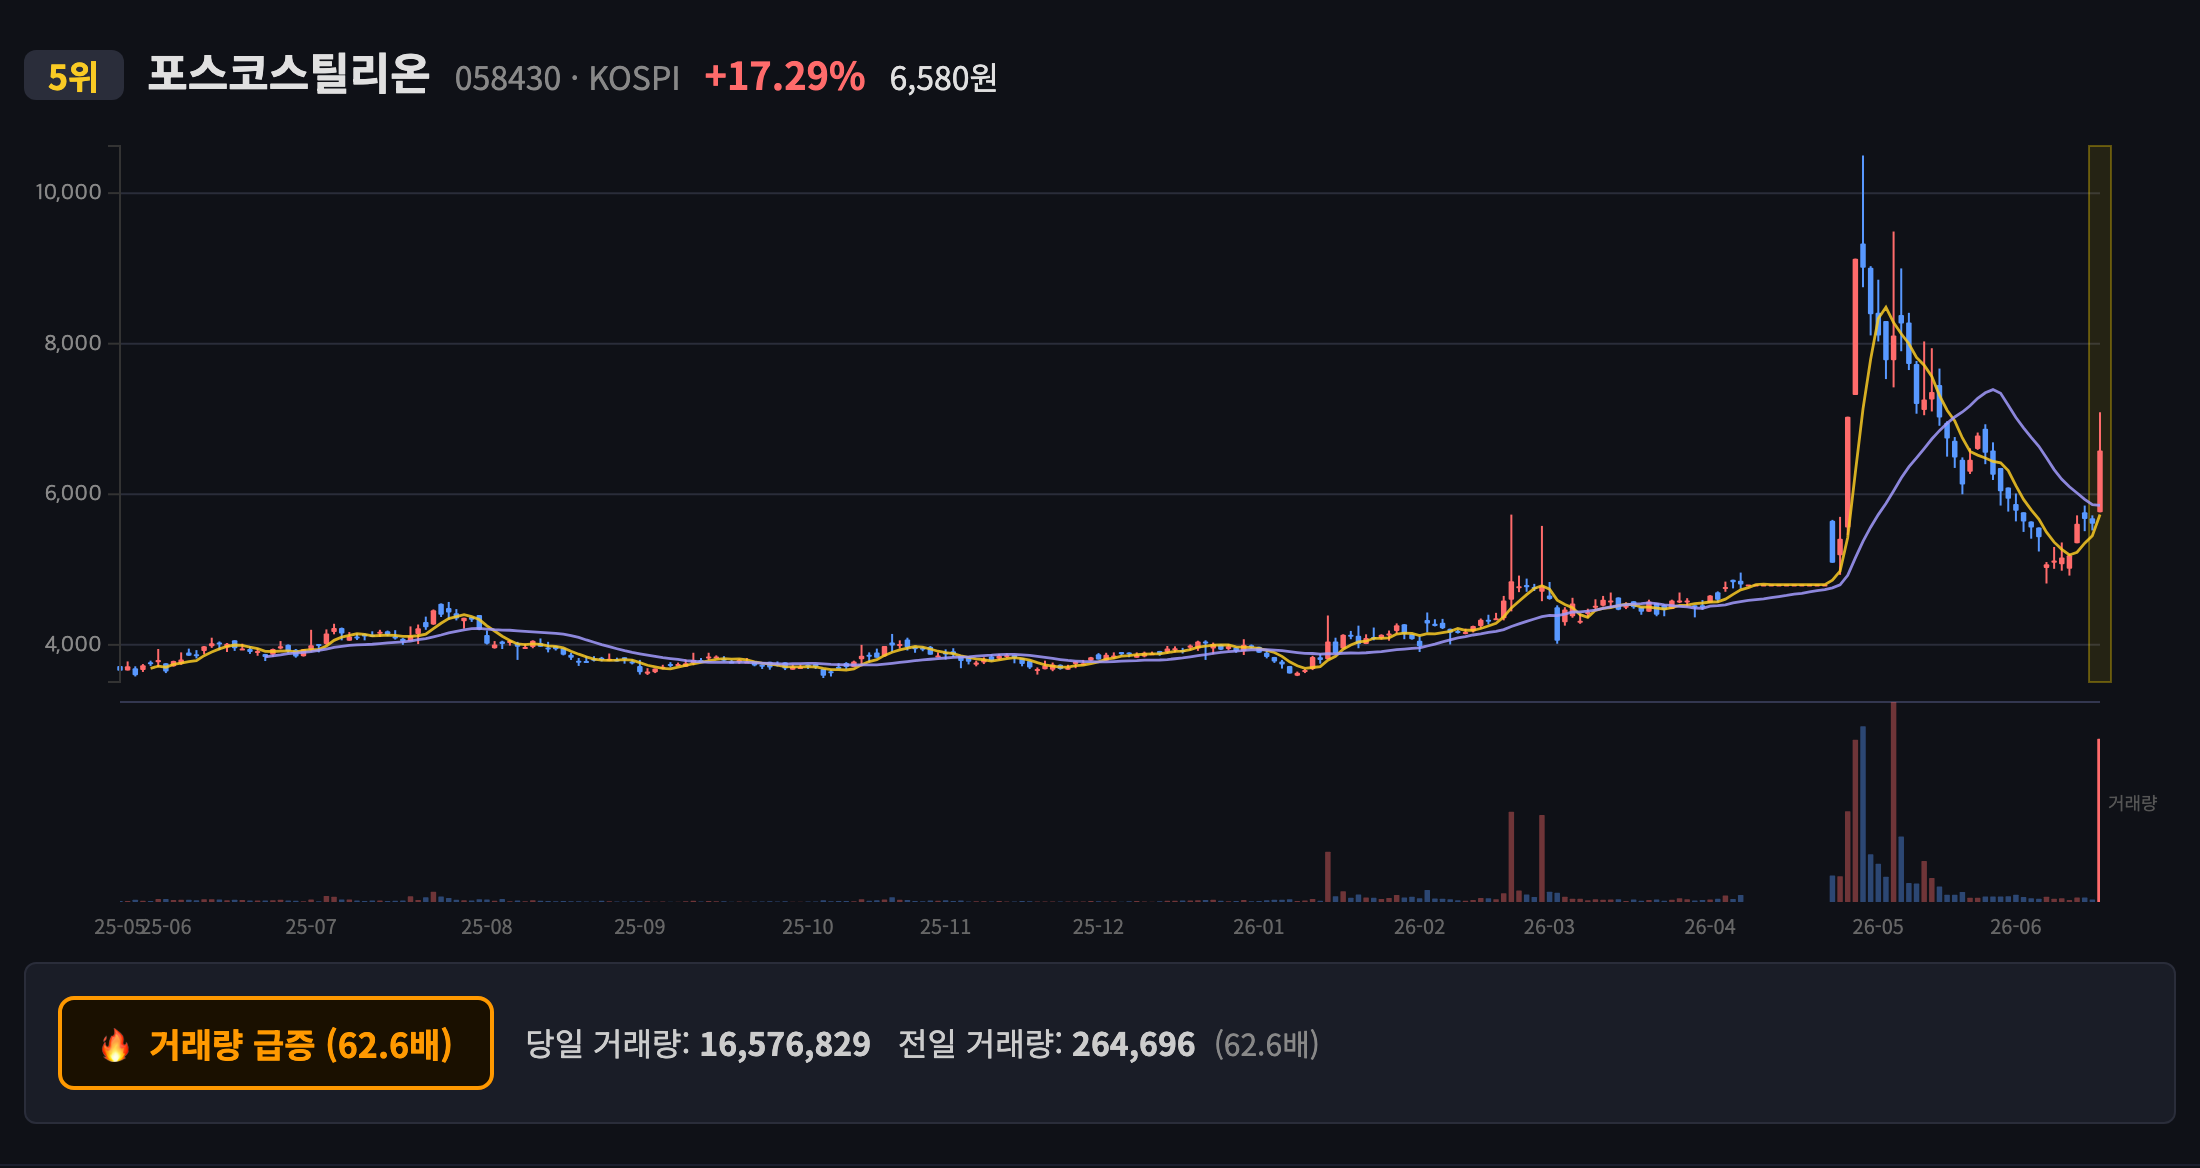
Task: Click the 거래량 급증 (62.6배) badge
Action: click(x=276, y=1043)
